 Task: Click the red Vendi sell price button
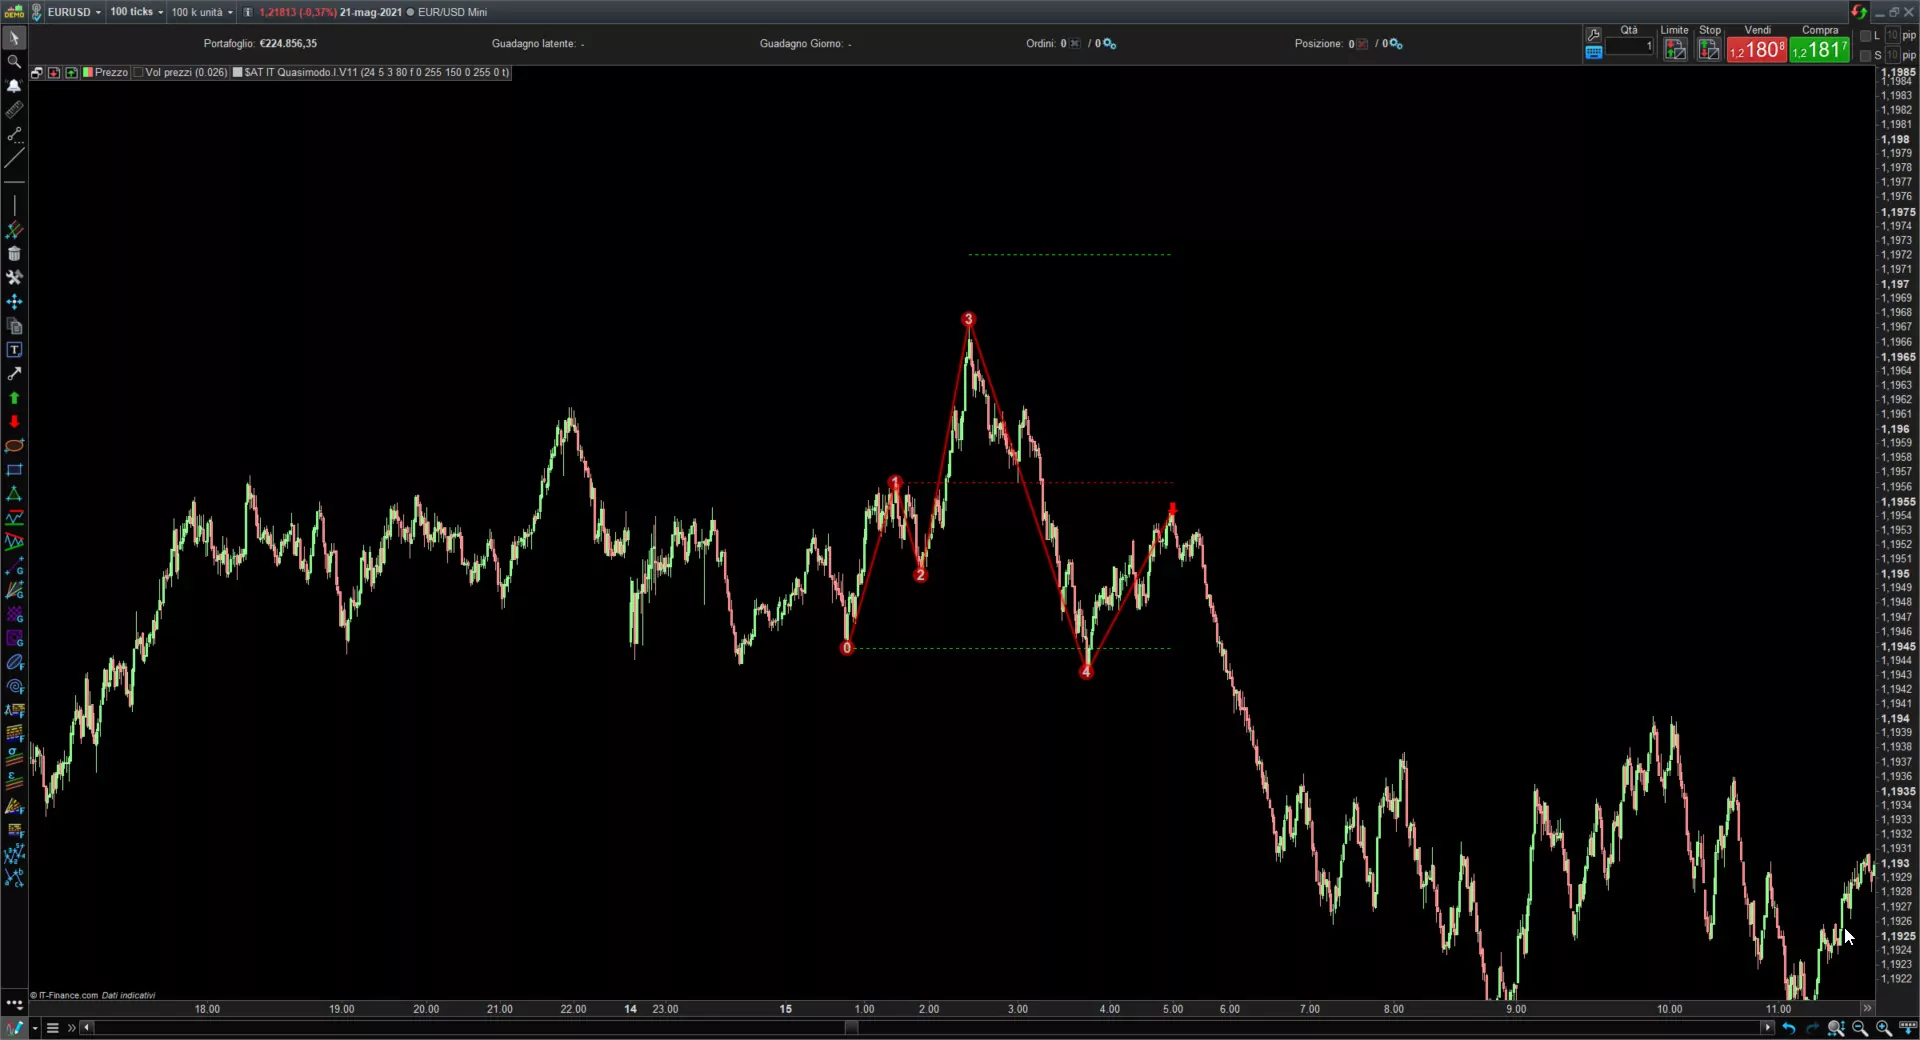1757,50
